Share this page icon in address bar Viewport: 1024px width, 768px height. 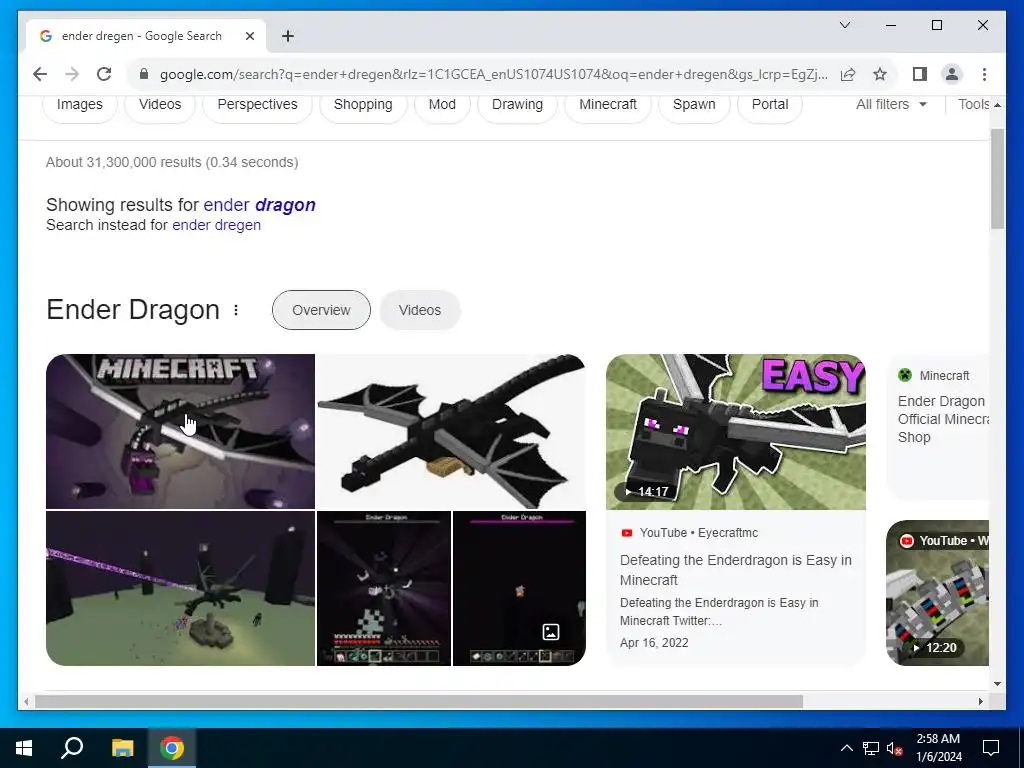pyautogui.click(x=848, y=74)
